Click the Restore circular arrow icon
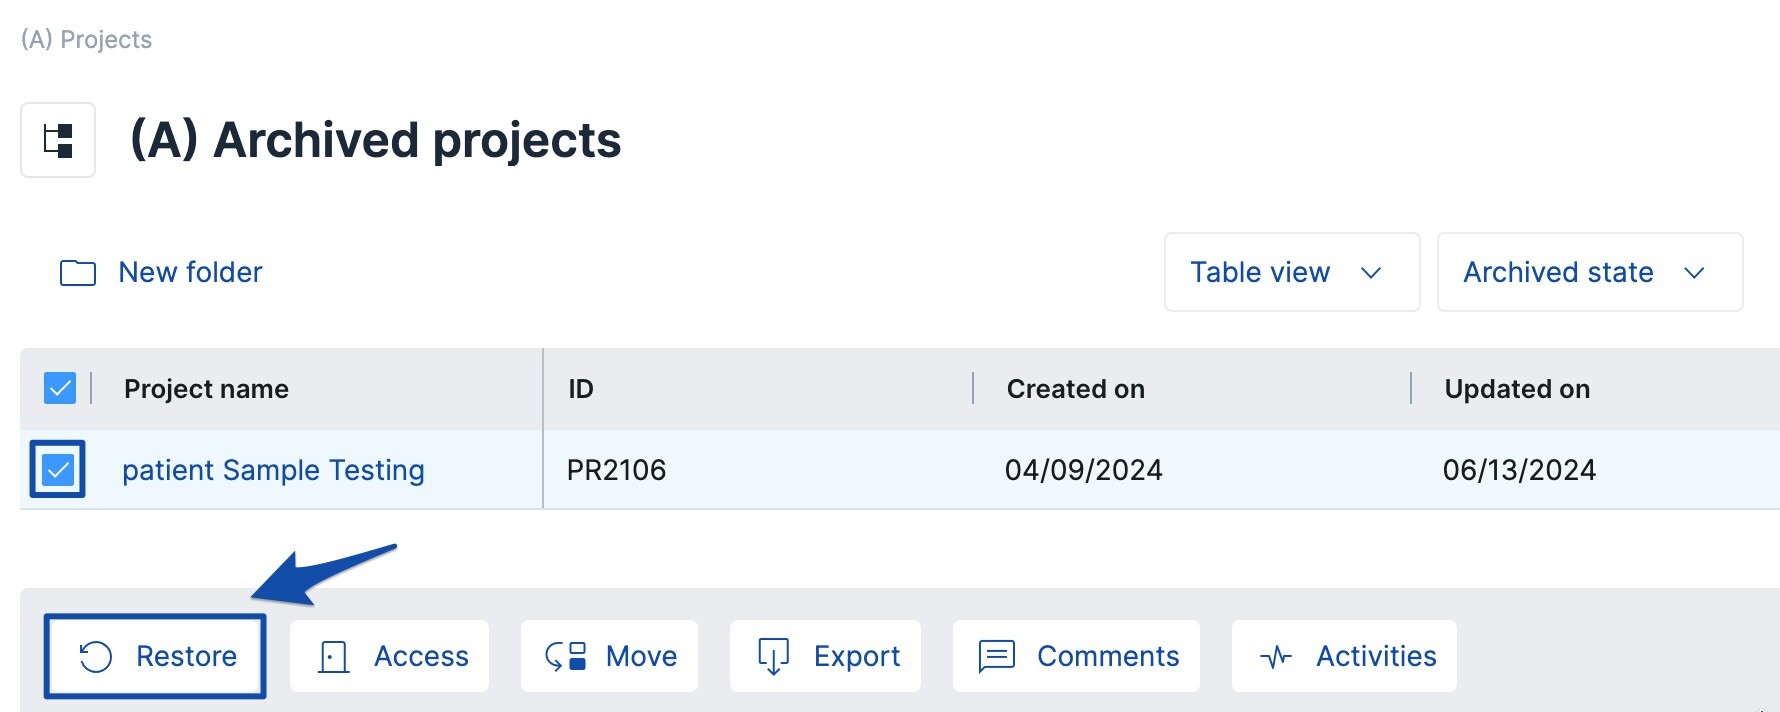 pyautogui.click(x=96, y=657)
